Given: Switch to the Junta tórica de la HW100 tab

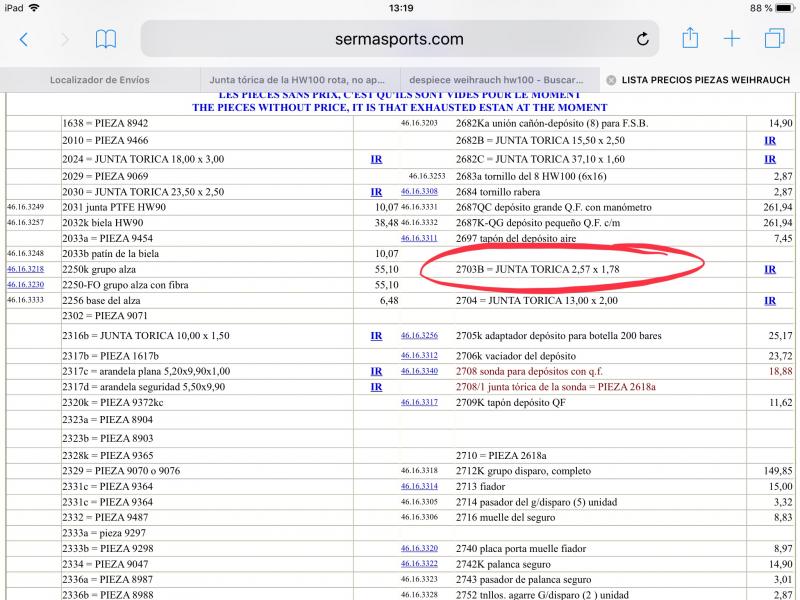Looking at the screenshot, I should pos(298,79).
